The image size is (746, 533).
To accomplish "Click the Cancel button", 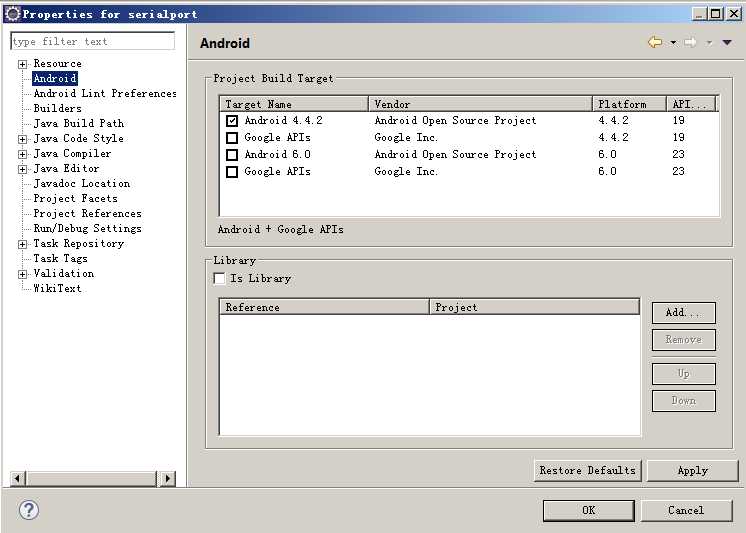I will (686, 510).
